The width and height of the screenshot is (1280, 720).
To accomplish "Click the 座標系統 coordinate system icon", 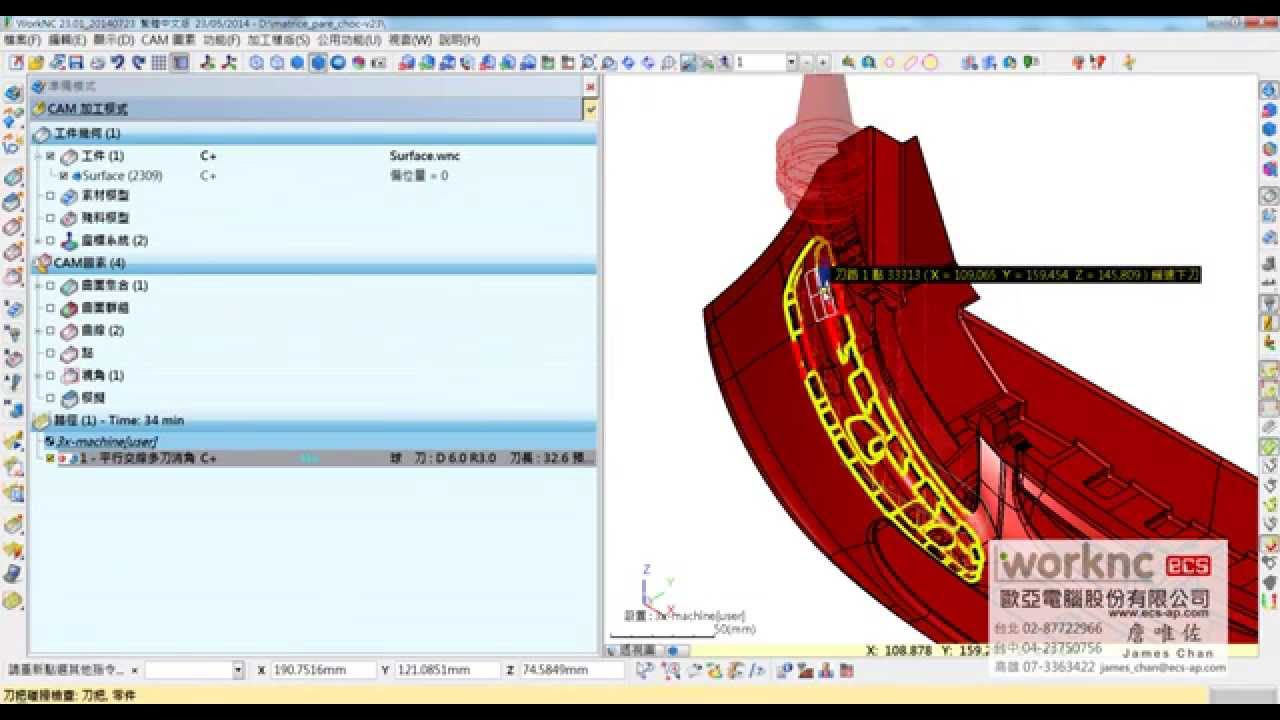I will 68,240.
